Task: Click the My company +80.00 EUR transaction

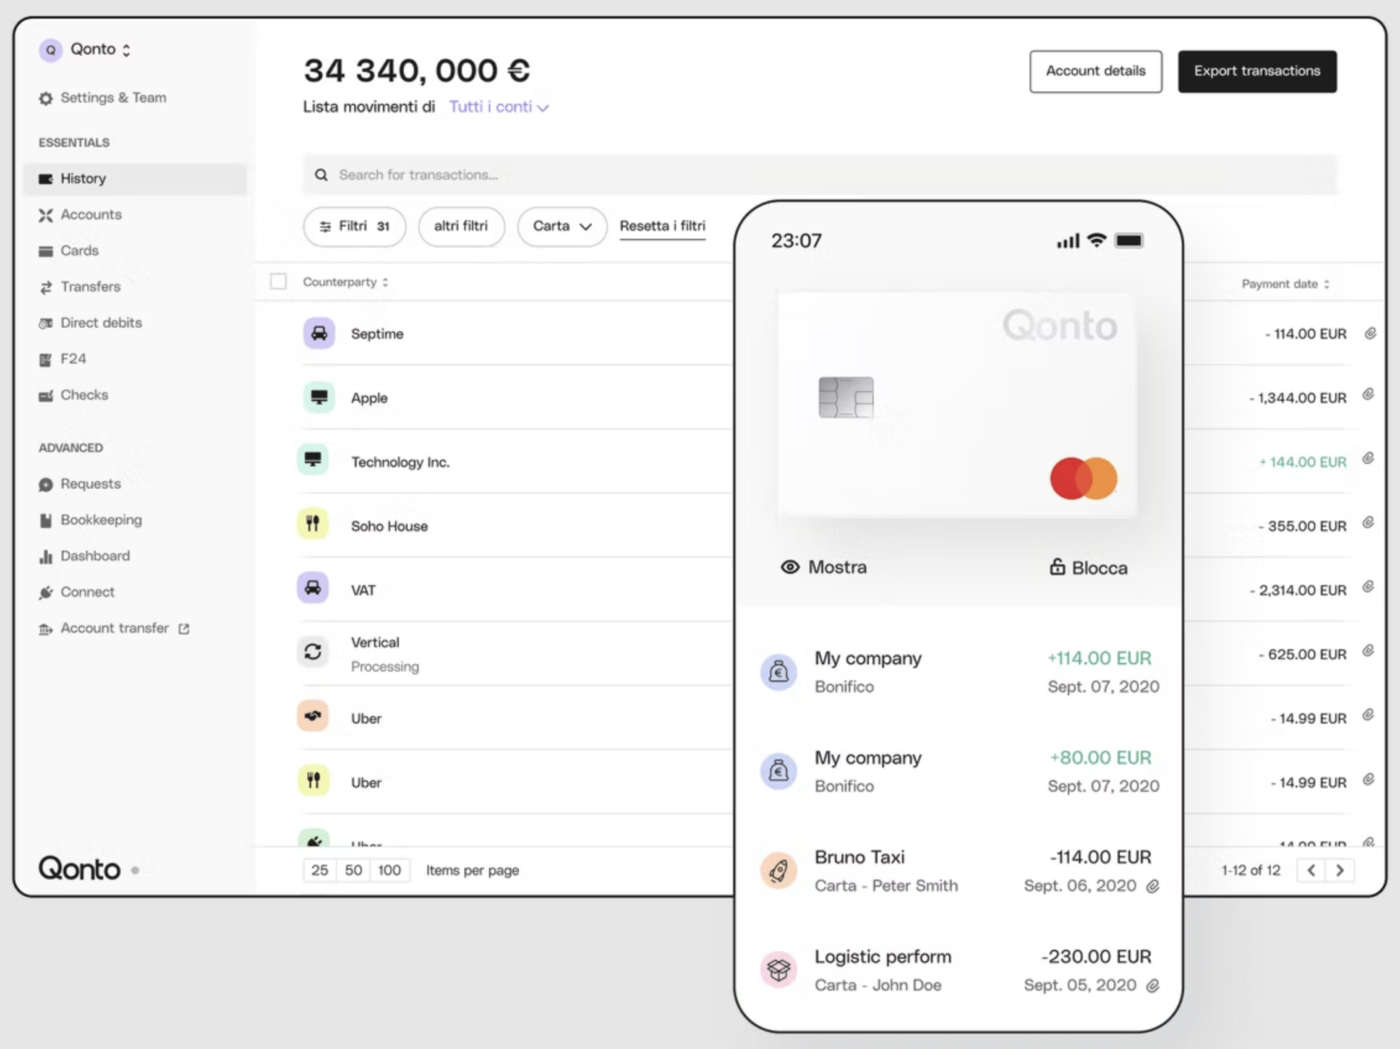Action: pos(959,771)
